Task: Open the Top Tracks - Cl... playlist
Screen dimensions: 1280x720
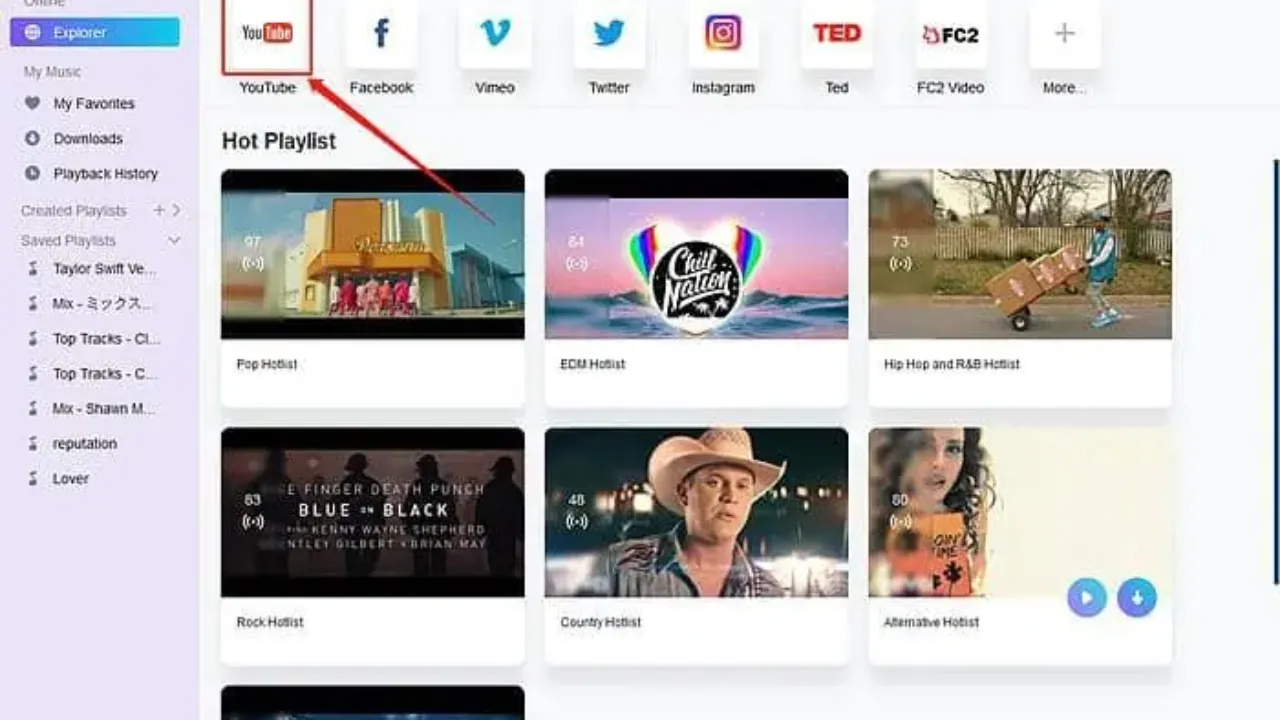Action: point(106,339)
